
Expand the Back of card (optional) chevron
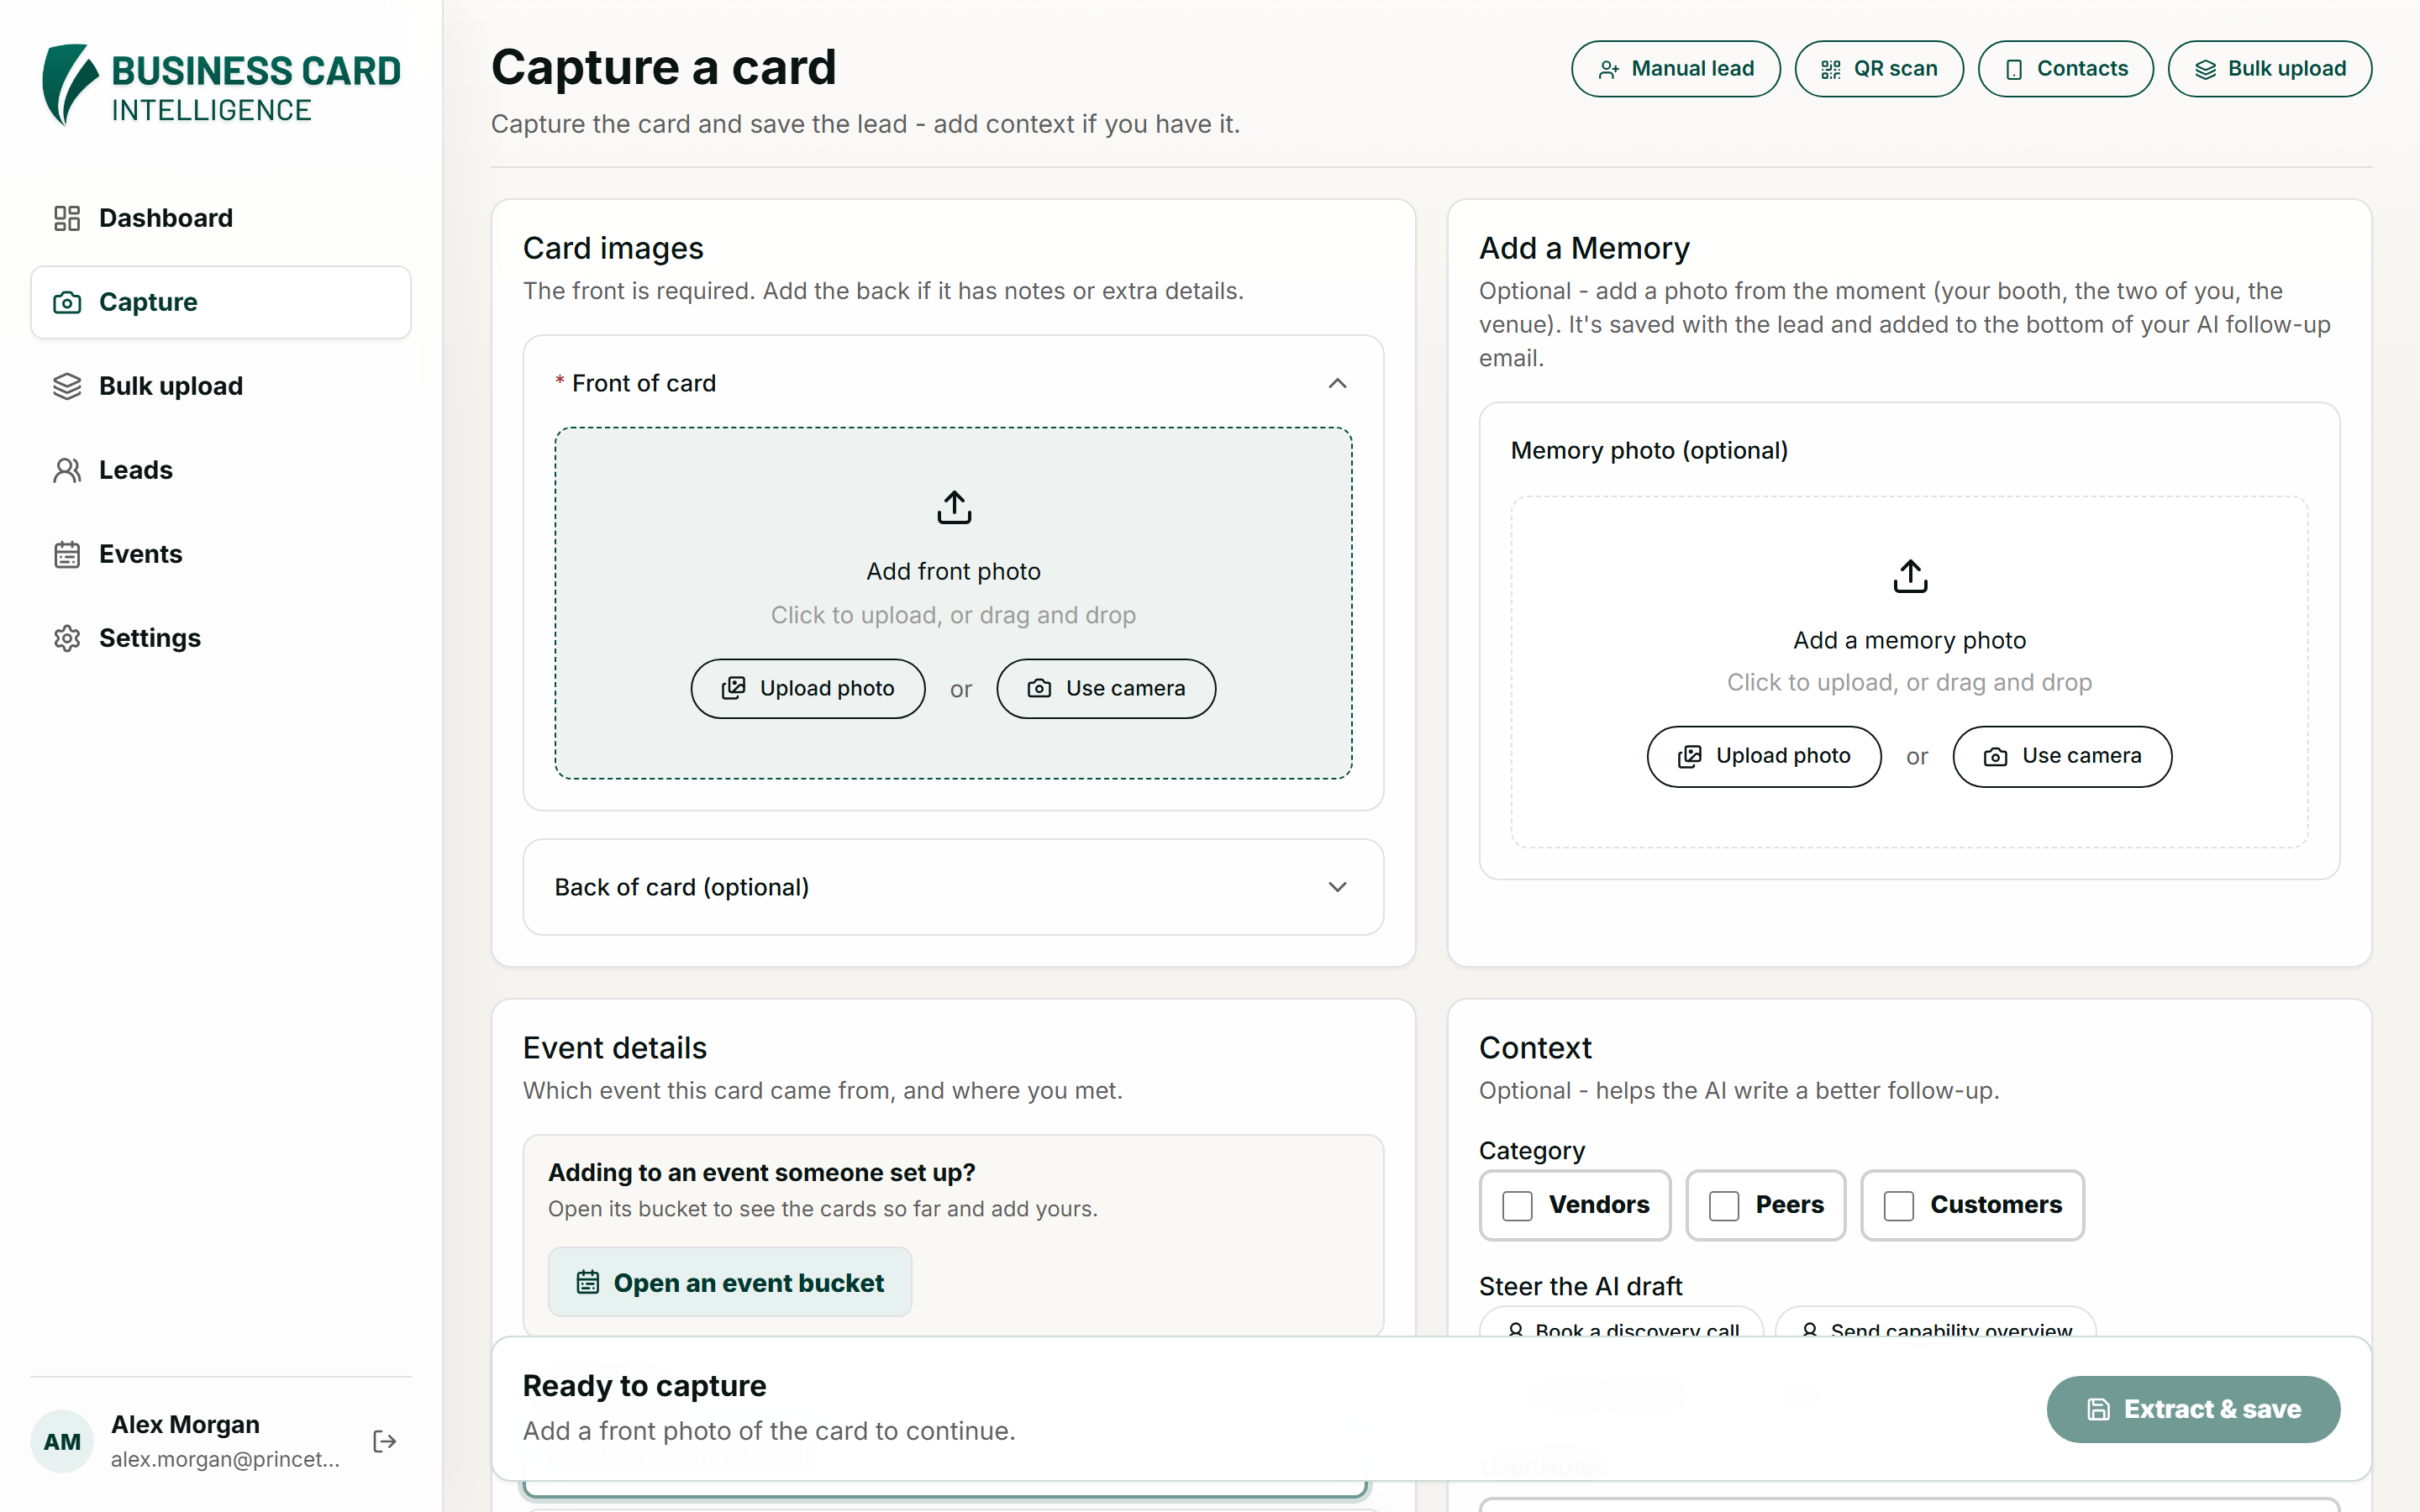[1337, 887]
